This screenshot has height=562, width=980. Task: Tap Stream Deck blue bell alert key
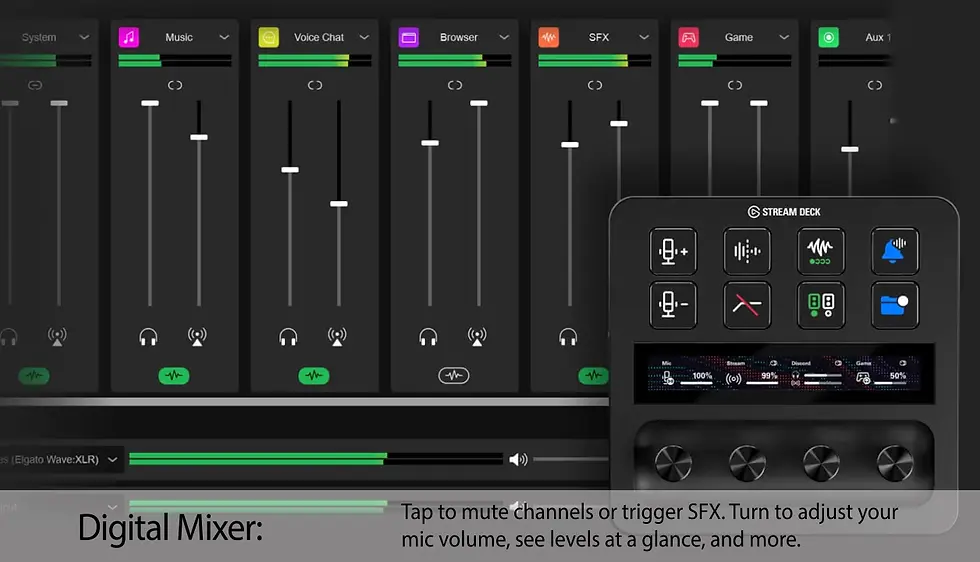click(x=895, y=251)
